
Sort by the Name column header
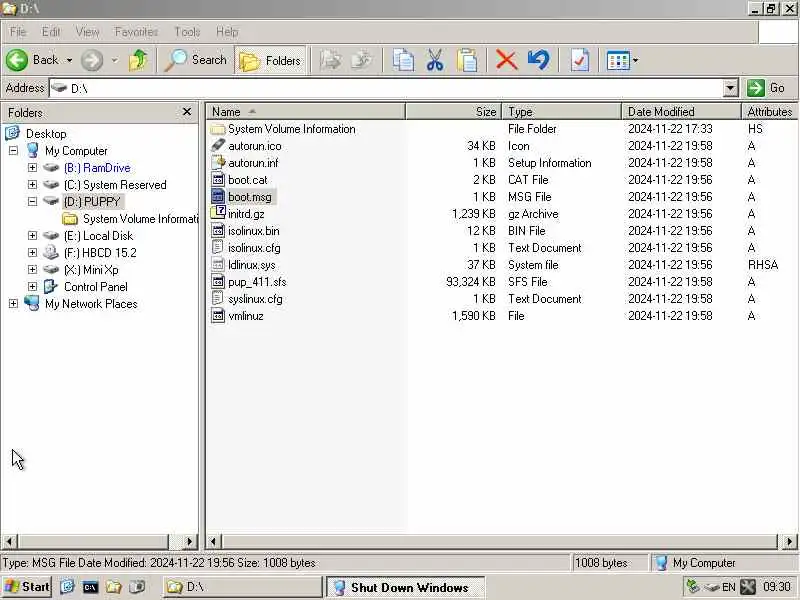point(306,111)
